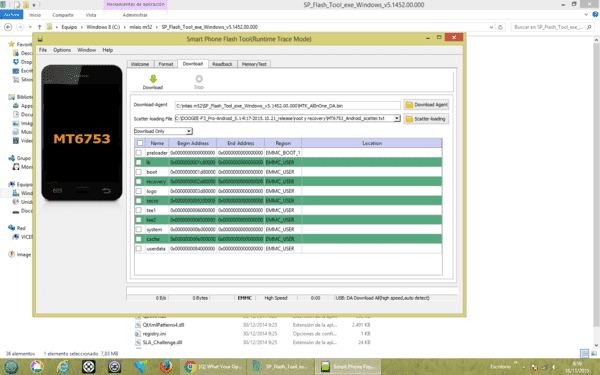
Task: Switch to the Welcome tab
Action: coord(140,64)
